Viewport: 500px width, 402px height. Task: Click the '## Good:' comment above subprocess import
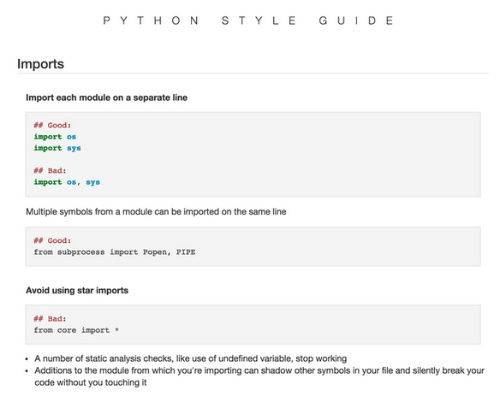52,241
